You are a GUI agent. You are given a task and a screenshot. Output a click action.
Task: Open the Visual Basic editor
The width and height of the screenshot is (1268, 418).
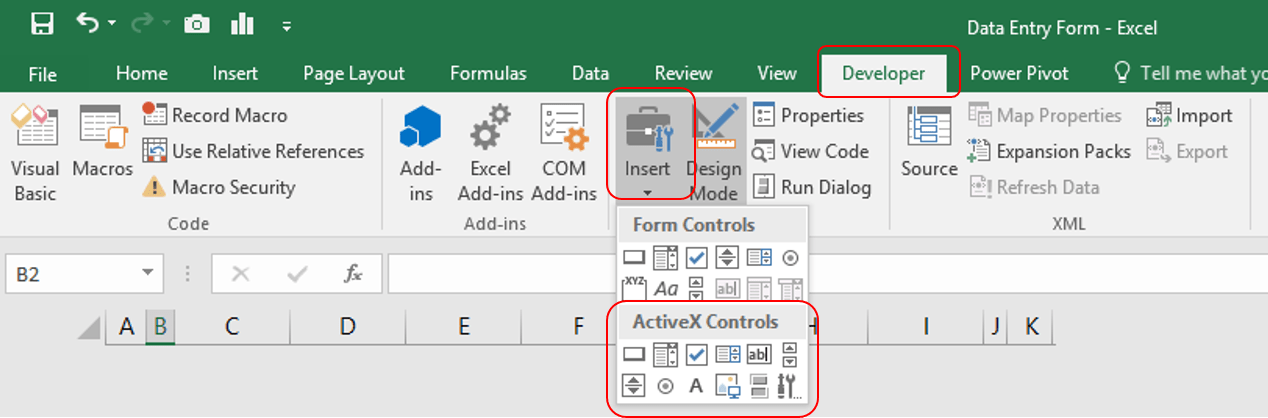(35, 152)
